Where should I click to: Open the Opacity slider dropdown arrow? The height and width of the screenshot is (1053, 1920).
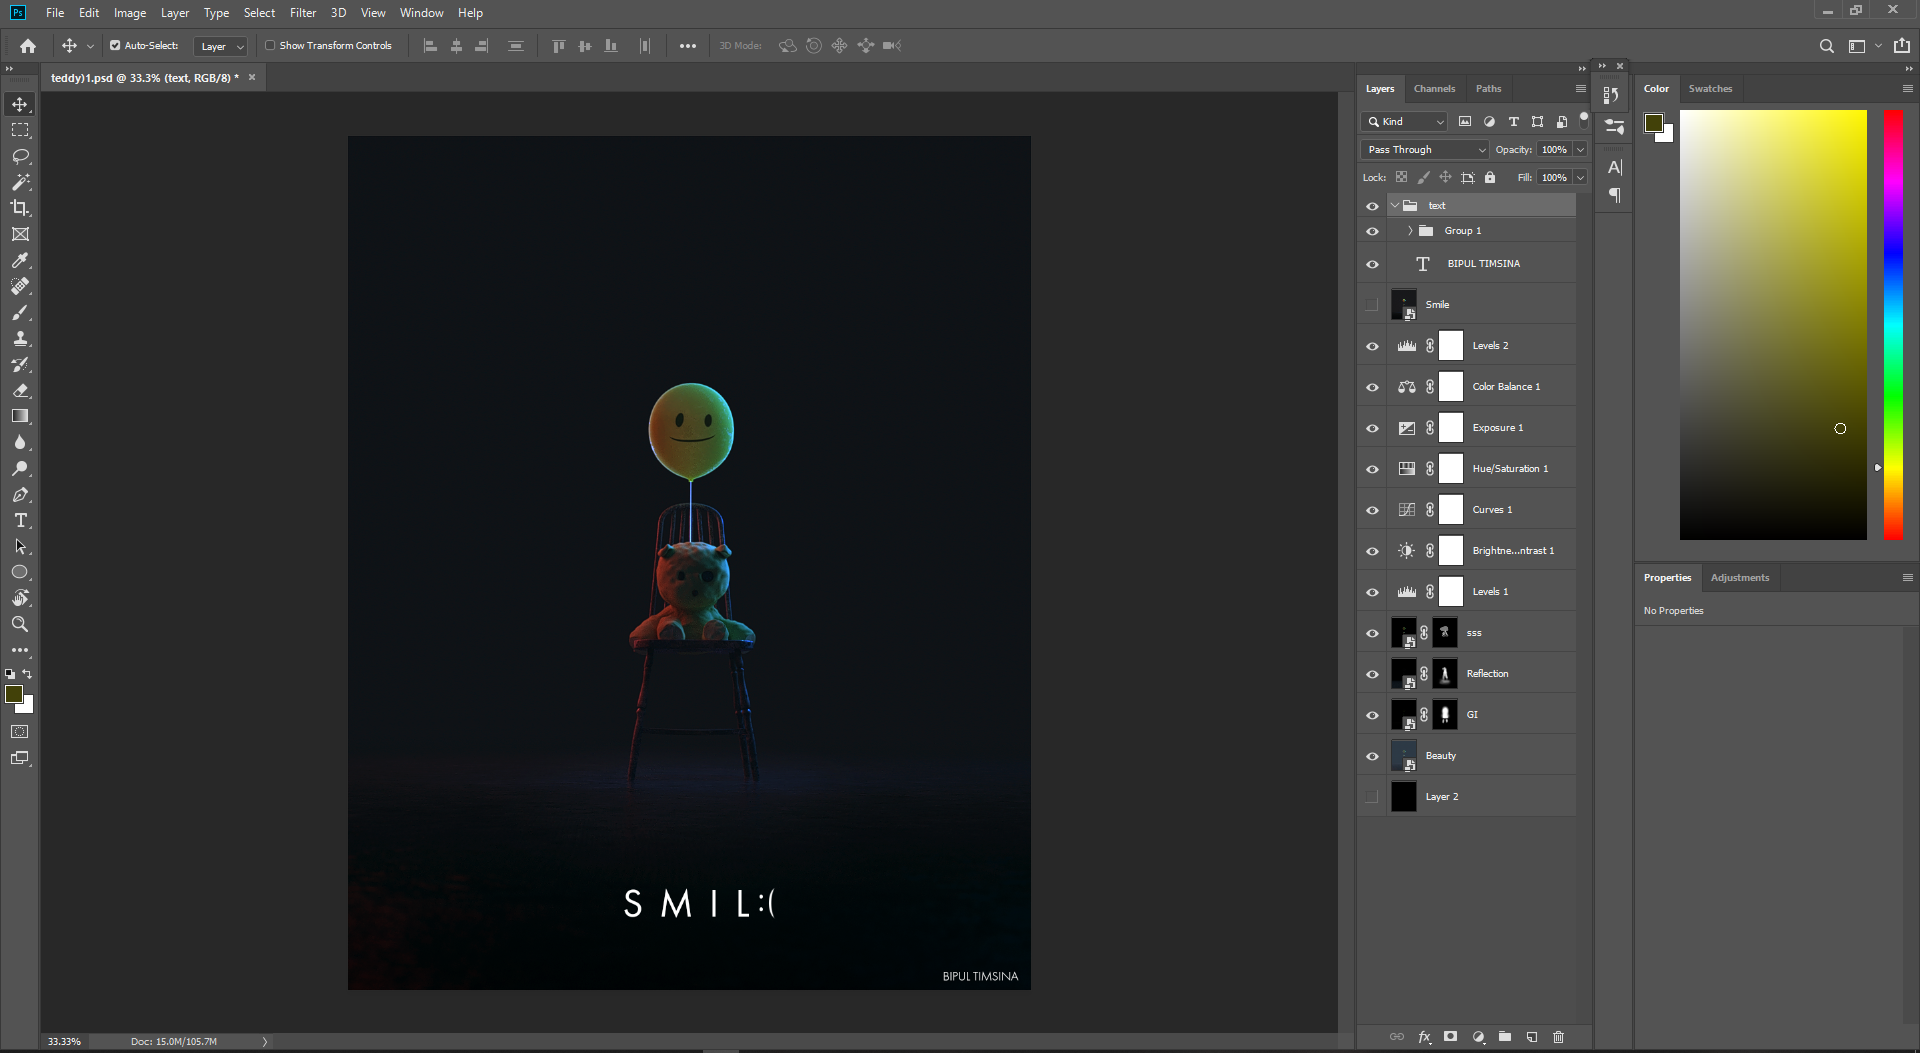(x=1580, y=150)
